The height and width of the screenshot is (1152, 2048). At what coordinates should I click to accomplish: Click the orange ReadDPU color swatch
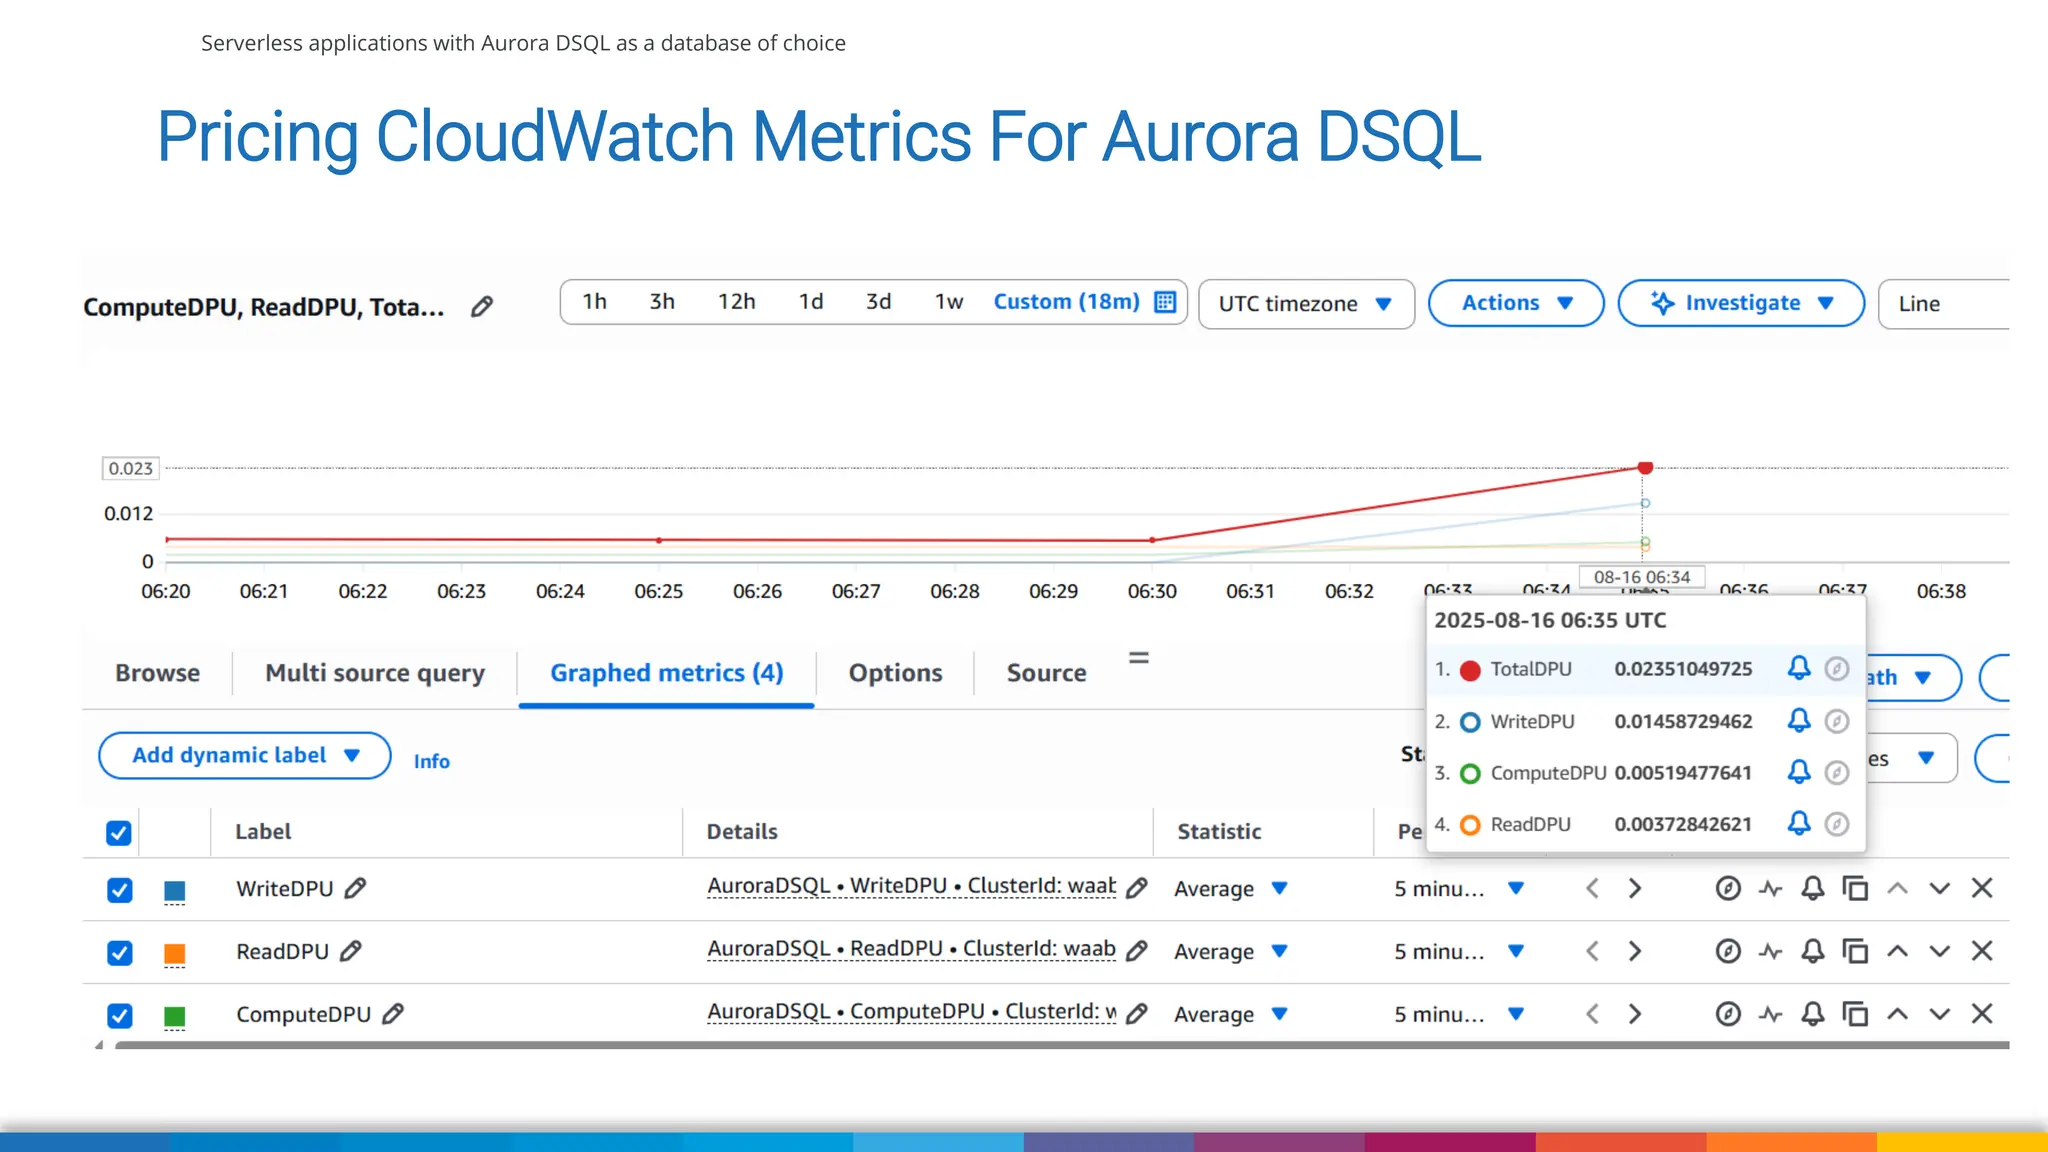pos(174,954)
